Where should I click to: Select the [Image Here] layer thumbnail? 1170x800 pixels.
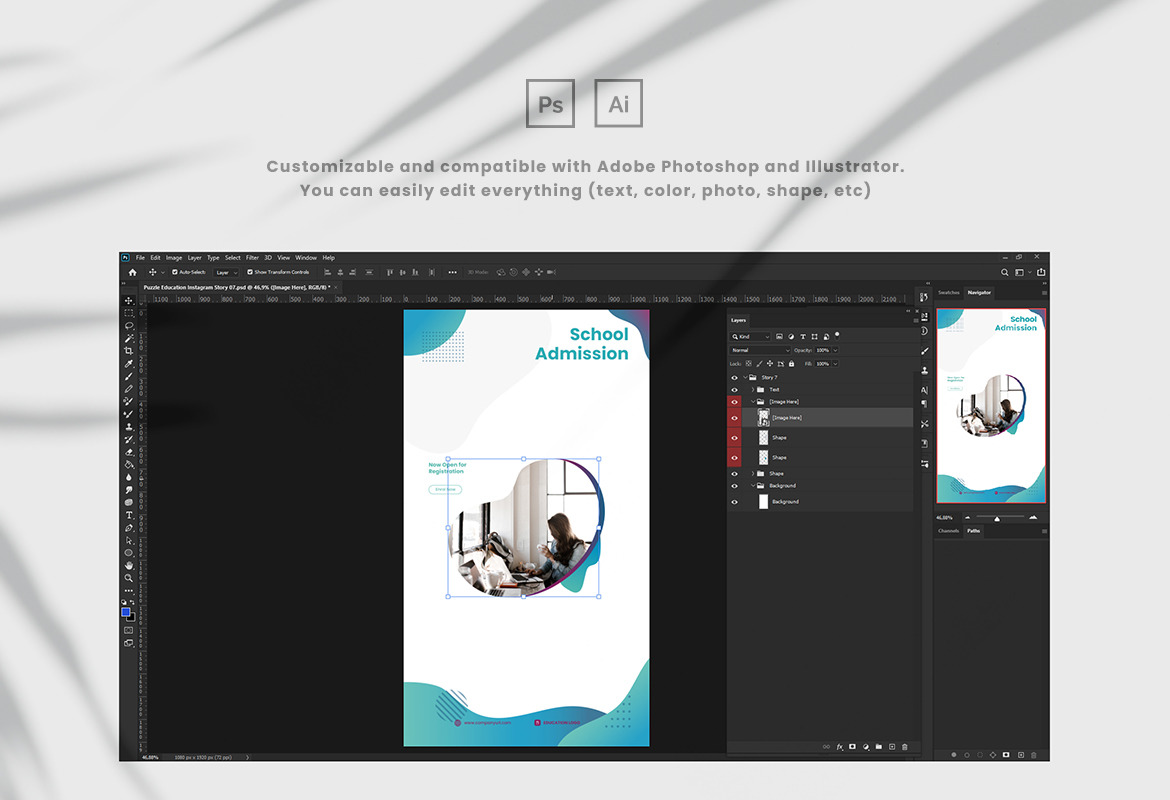[763, 418]
